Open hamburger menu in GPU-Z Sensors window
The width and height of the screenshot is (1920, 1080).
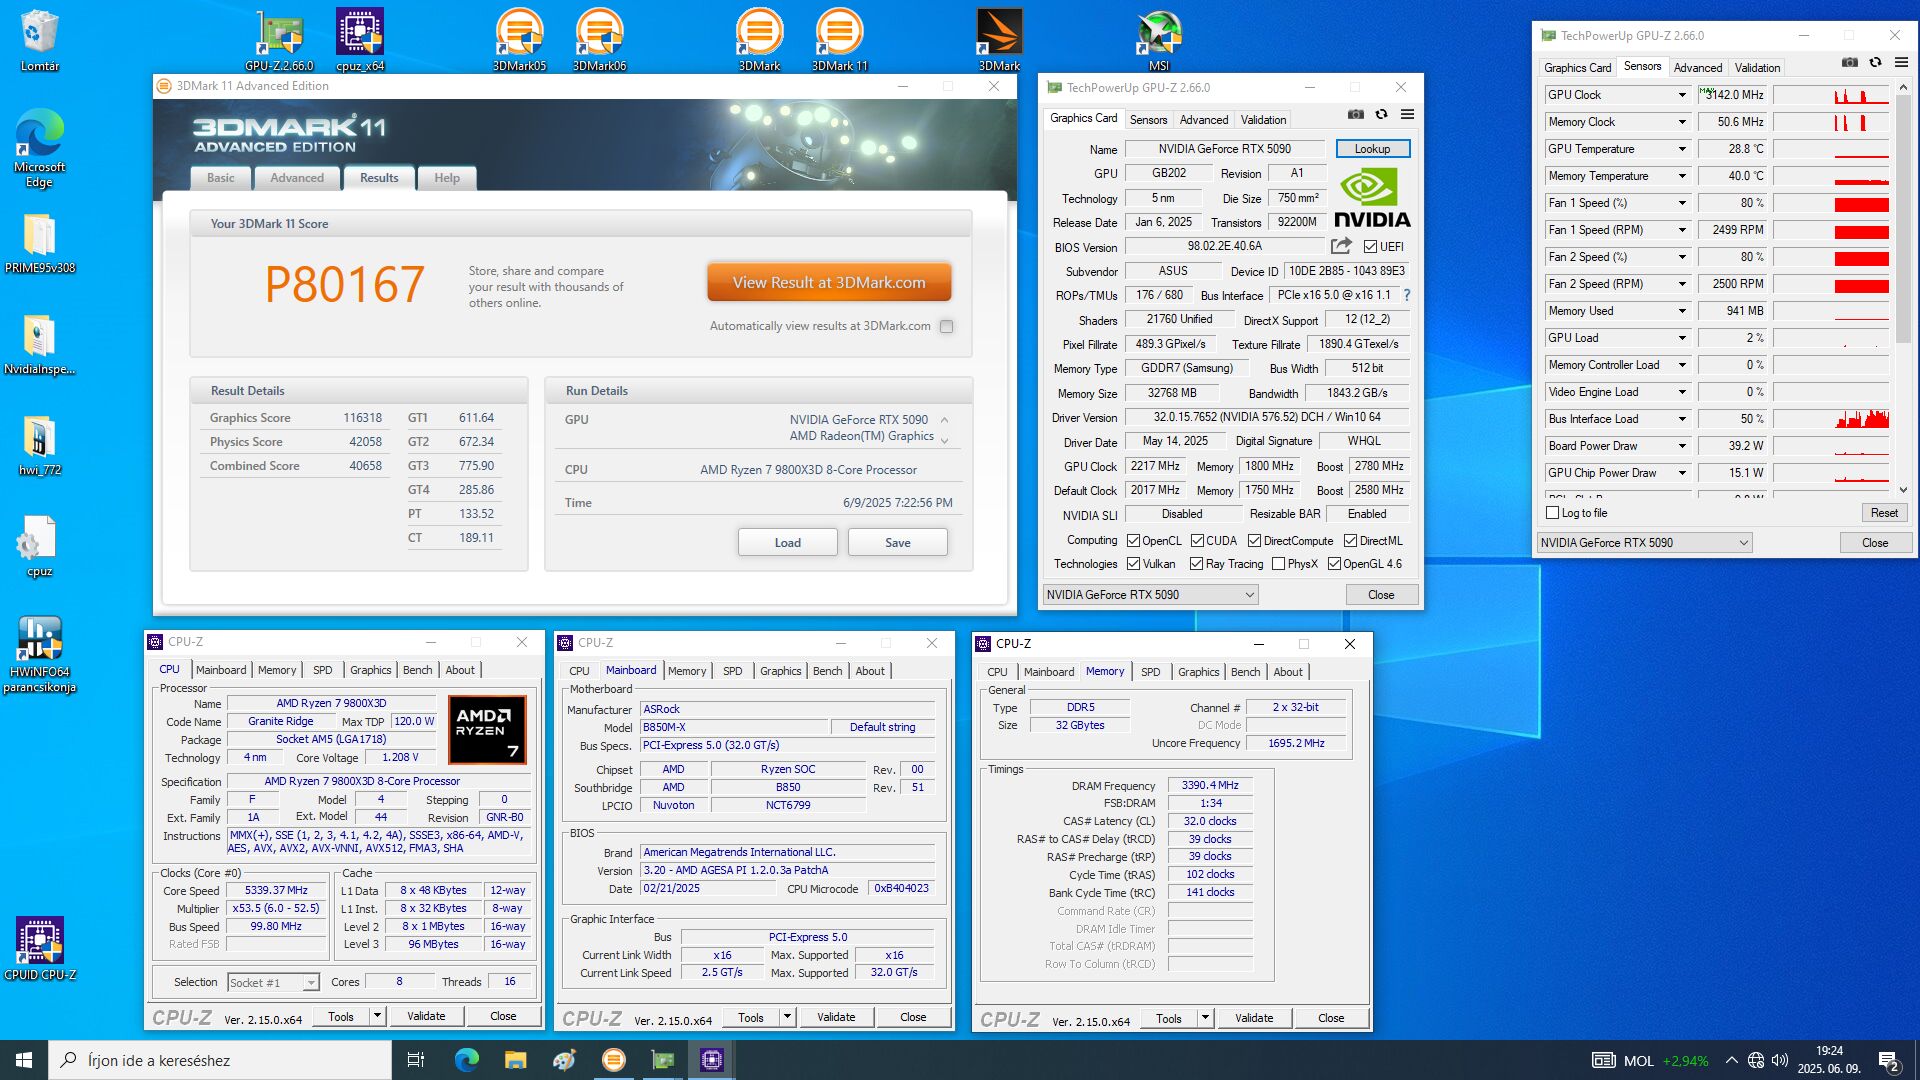[1902, 62]
